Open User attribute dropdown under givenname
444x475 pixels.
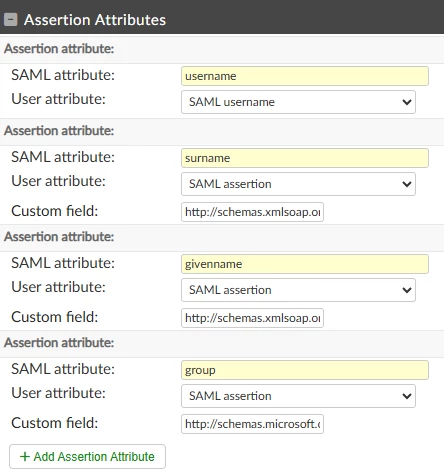pos(298,290)
